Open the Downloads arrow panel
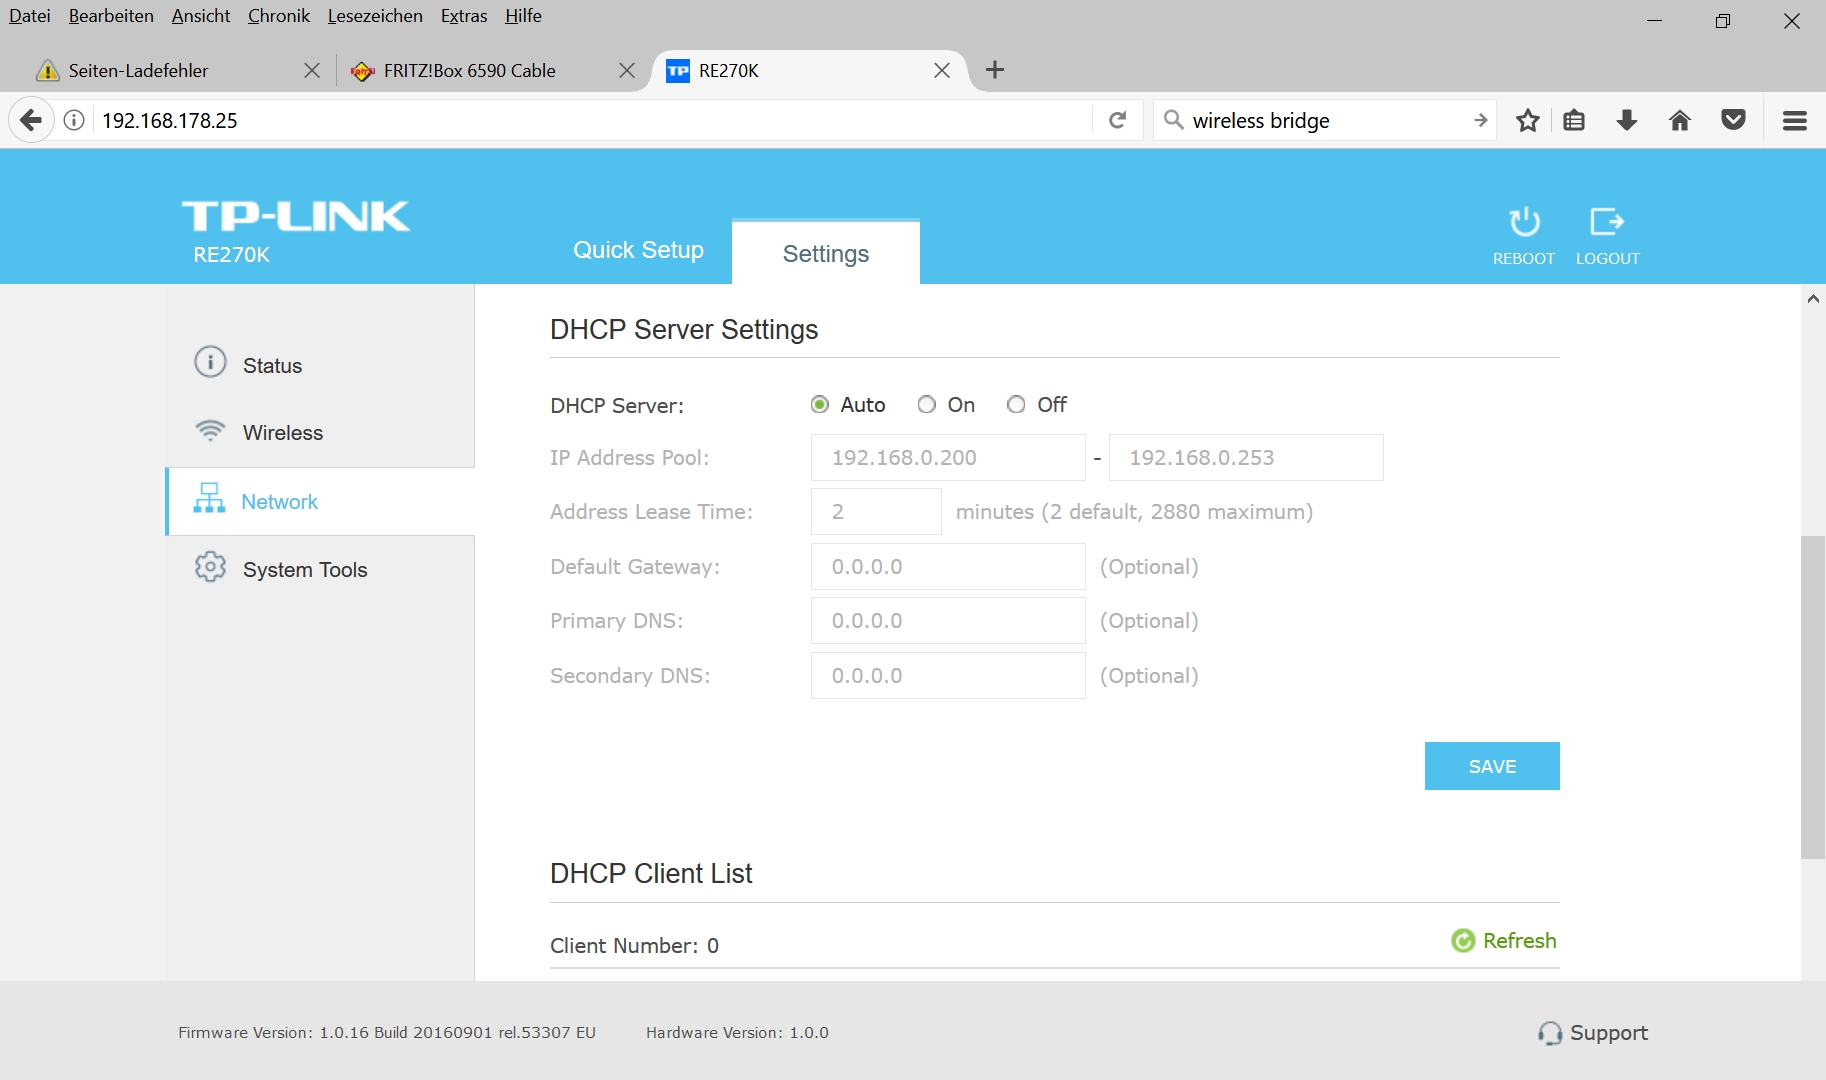Viewport: 1826px width, 1080px height. (x=1627, y=121)
